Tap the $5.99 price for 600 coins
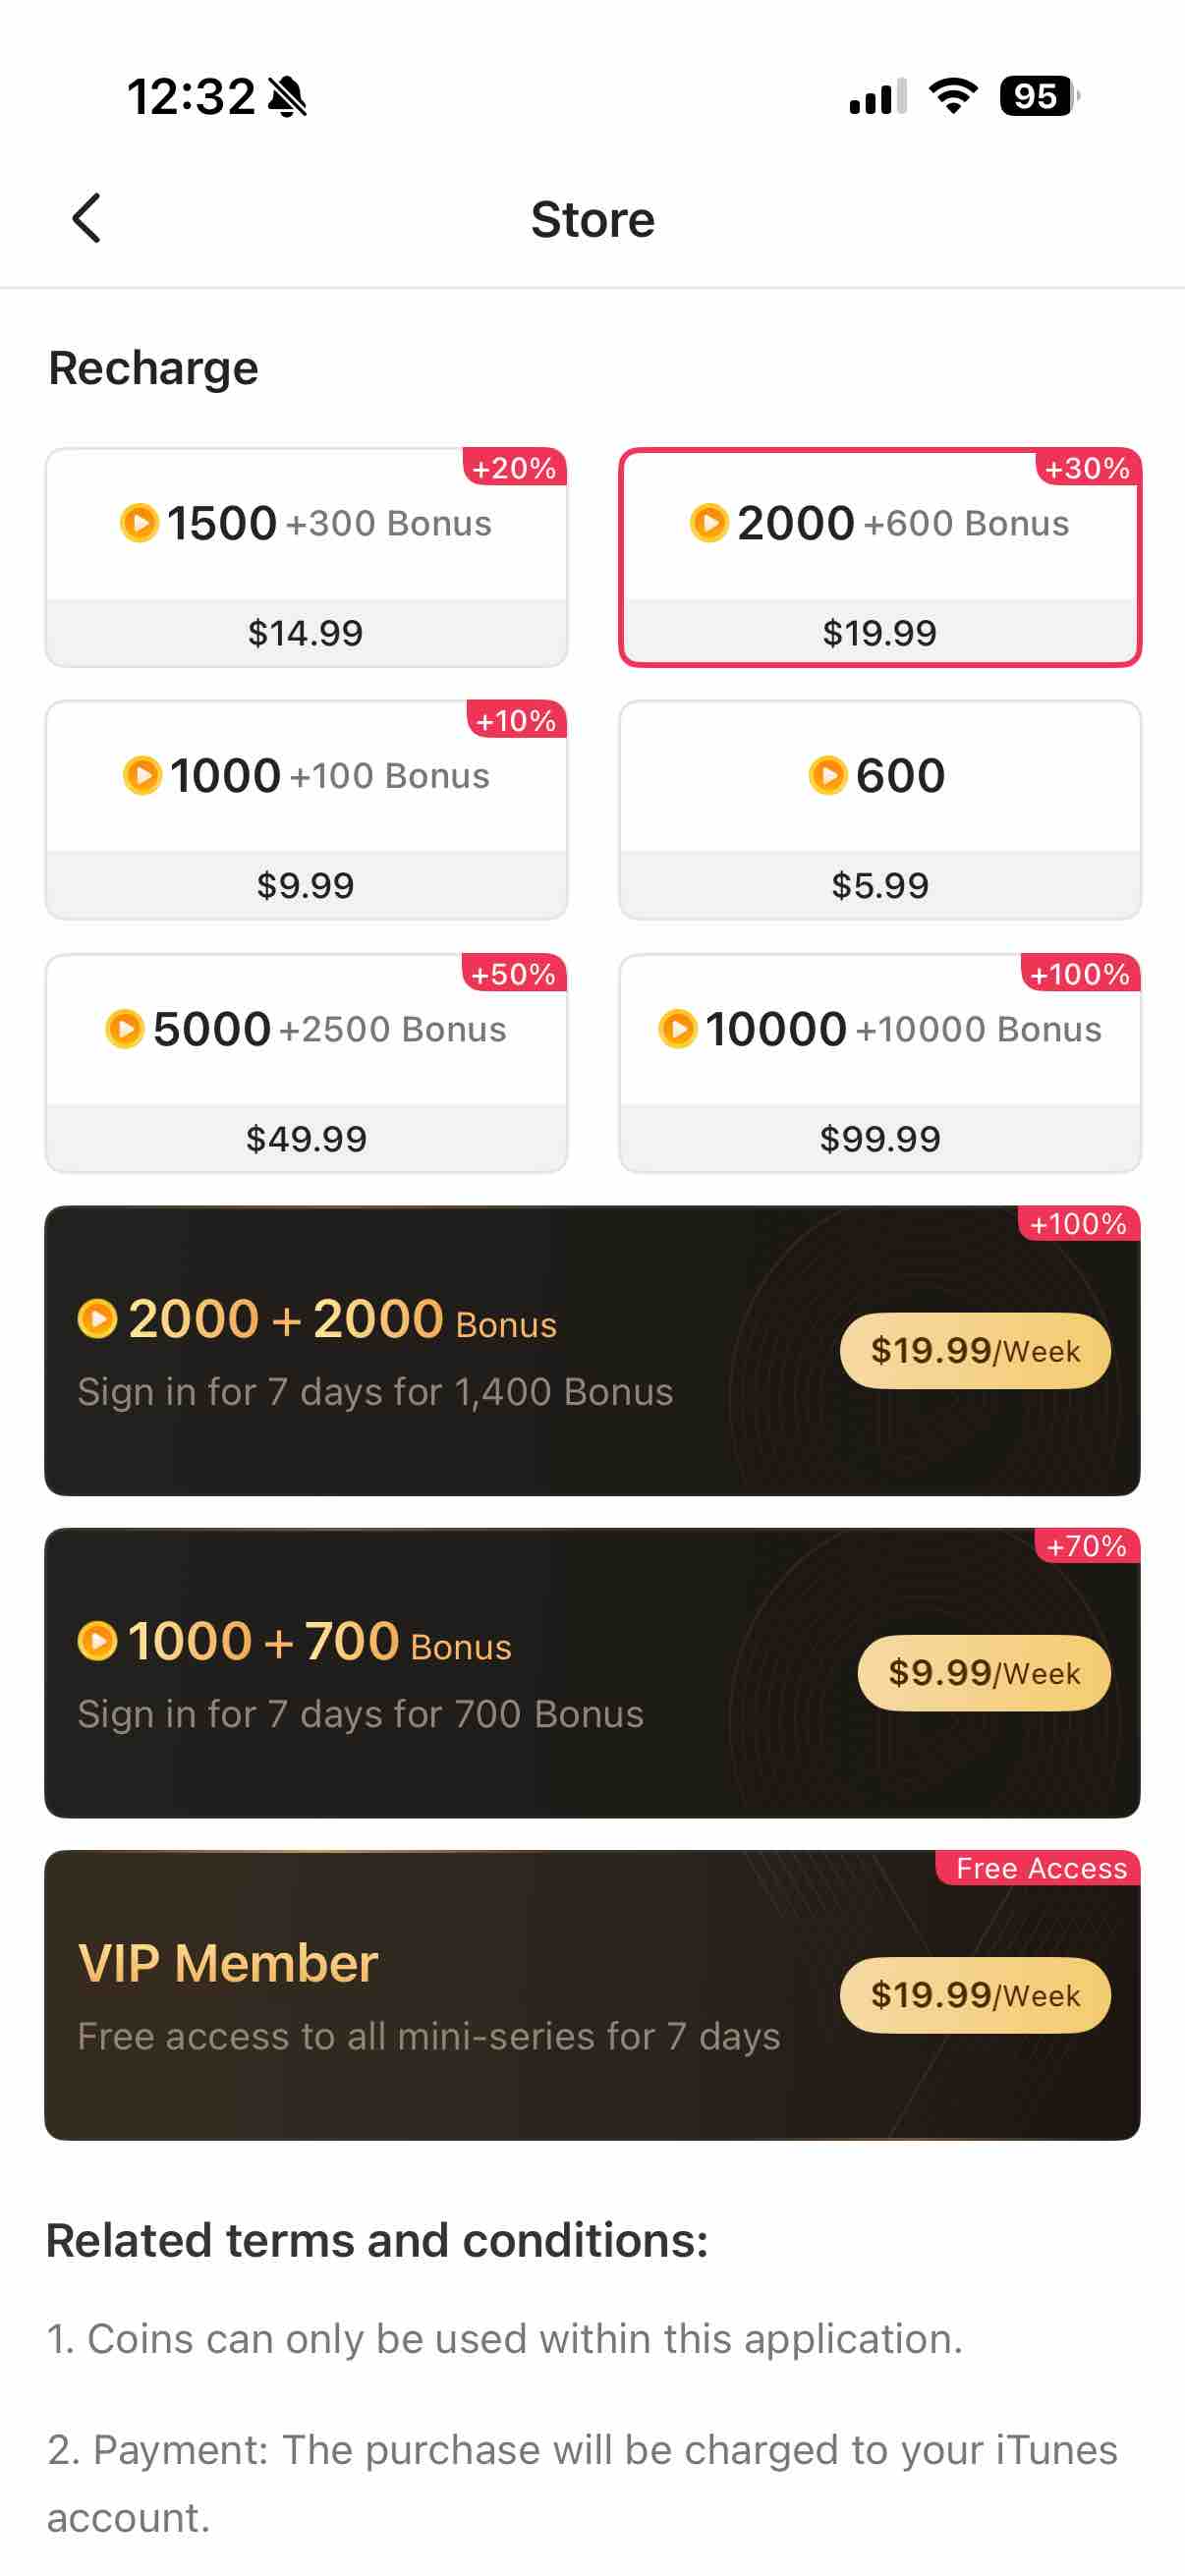The image size is (1185, 2576). (x=880, y=885)
